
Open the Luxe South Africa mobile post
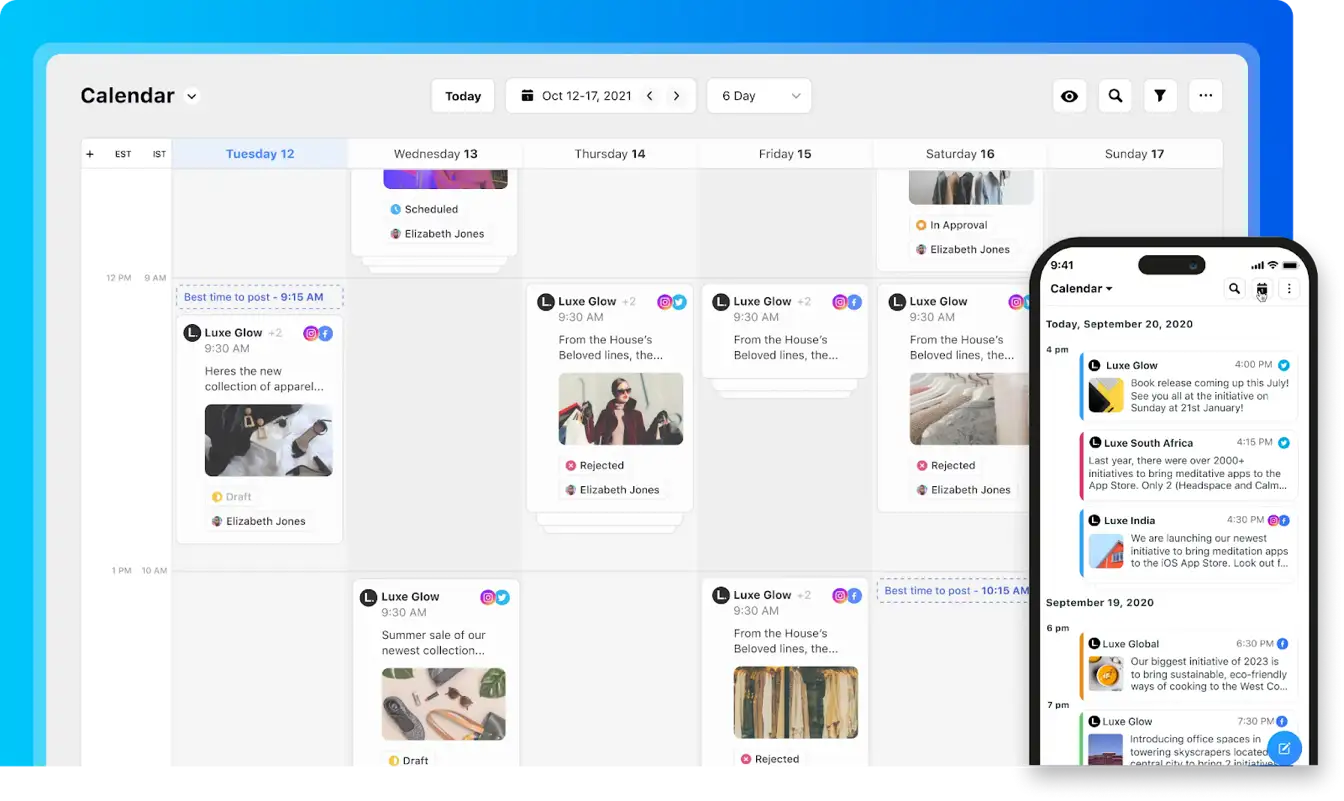click(1189, 465)
